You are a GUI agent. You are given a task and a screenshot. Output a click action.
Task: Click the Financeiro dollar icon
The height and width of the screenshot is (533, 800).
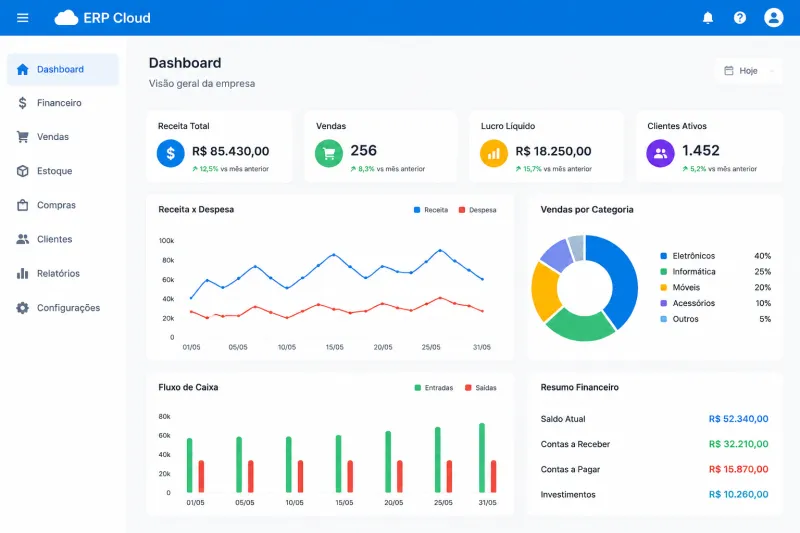pyautogui.click(x=22, y=103)
